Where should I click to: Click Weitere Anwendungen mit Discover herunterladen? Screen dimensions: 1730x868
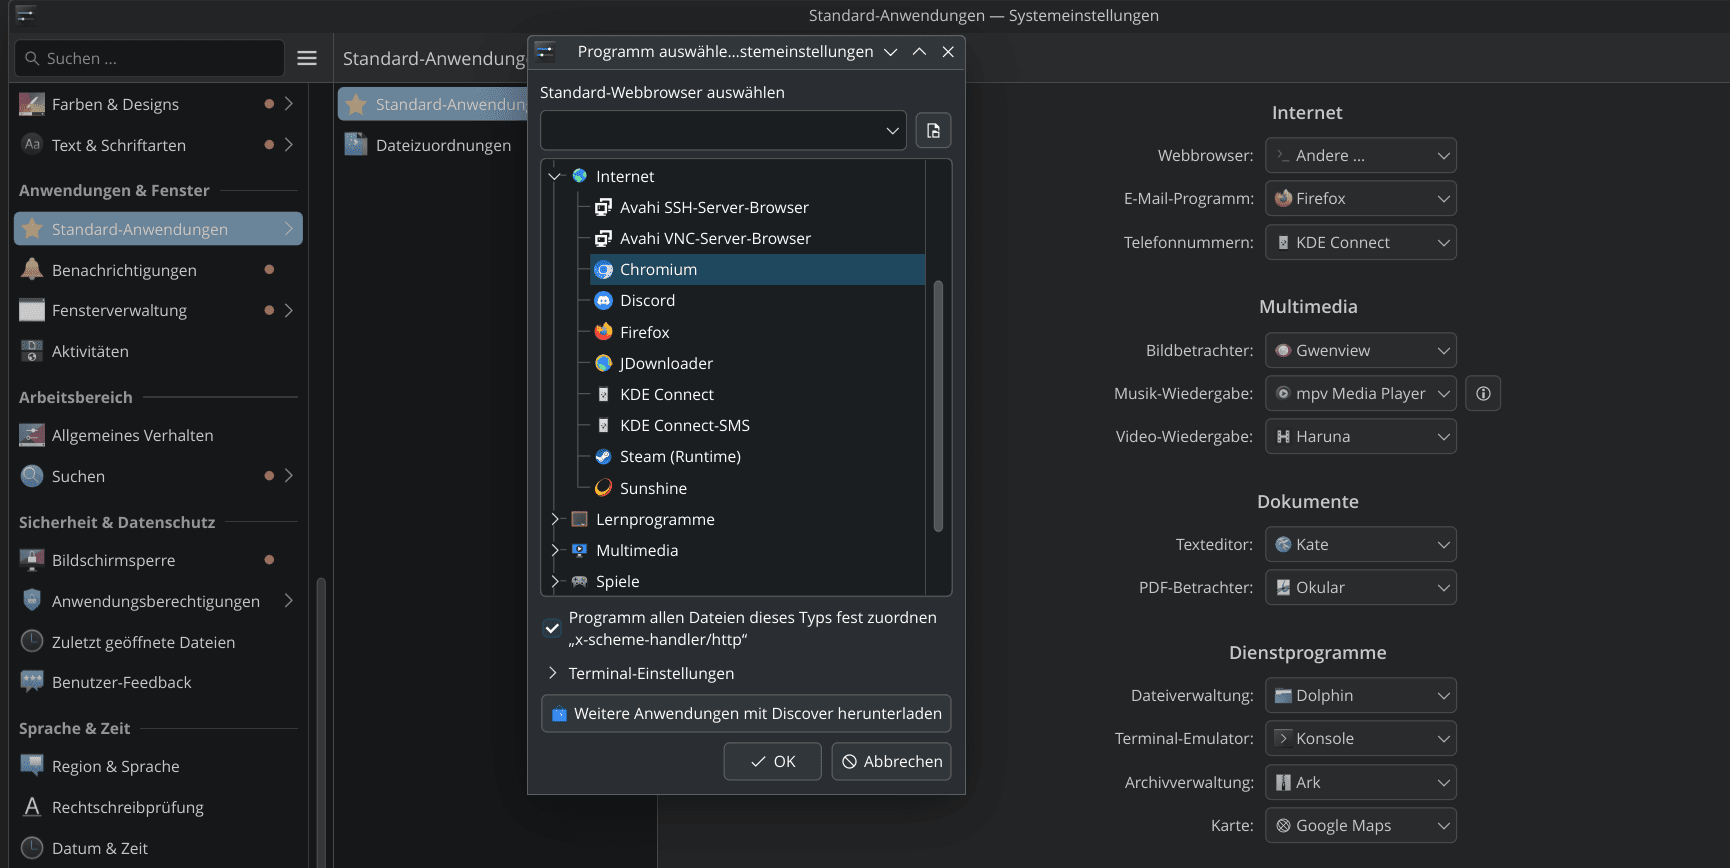[x=746, y=714]
